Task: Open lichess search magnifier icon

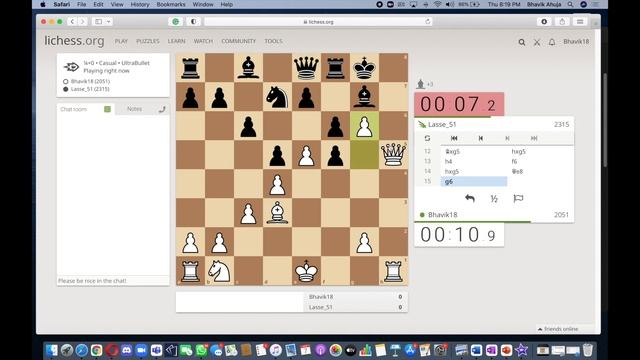Action: 522,42
